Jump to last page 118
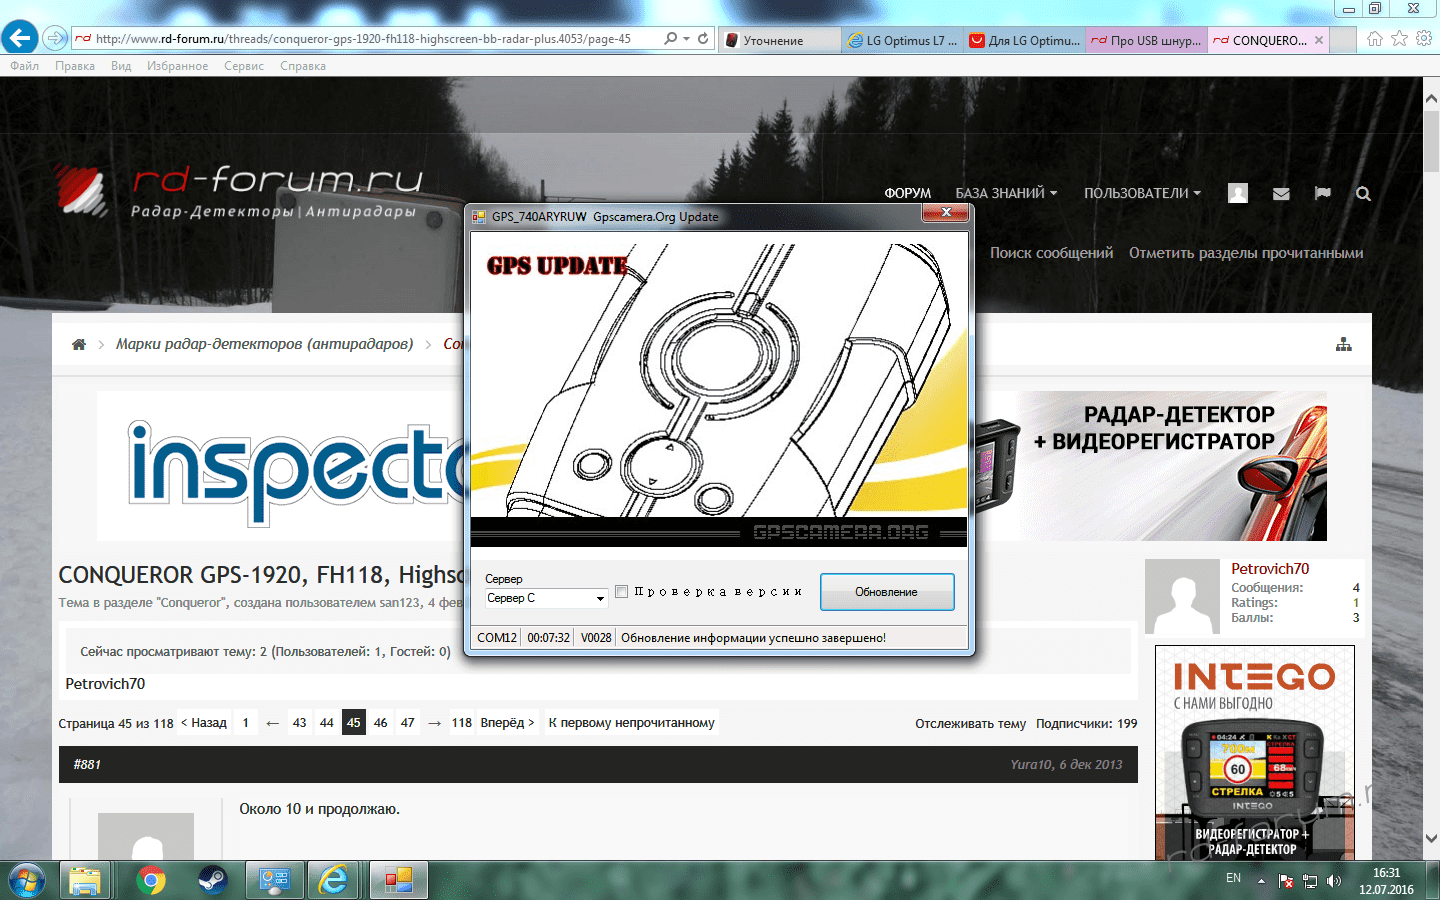The image size is (1440, 900). pyautogui.click(x=462, y=722)
